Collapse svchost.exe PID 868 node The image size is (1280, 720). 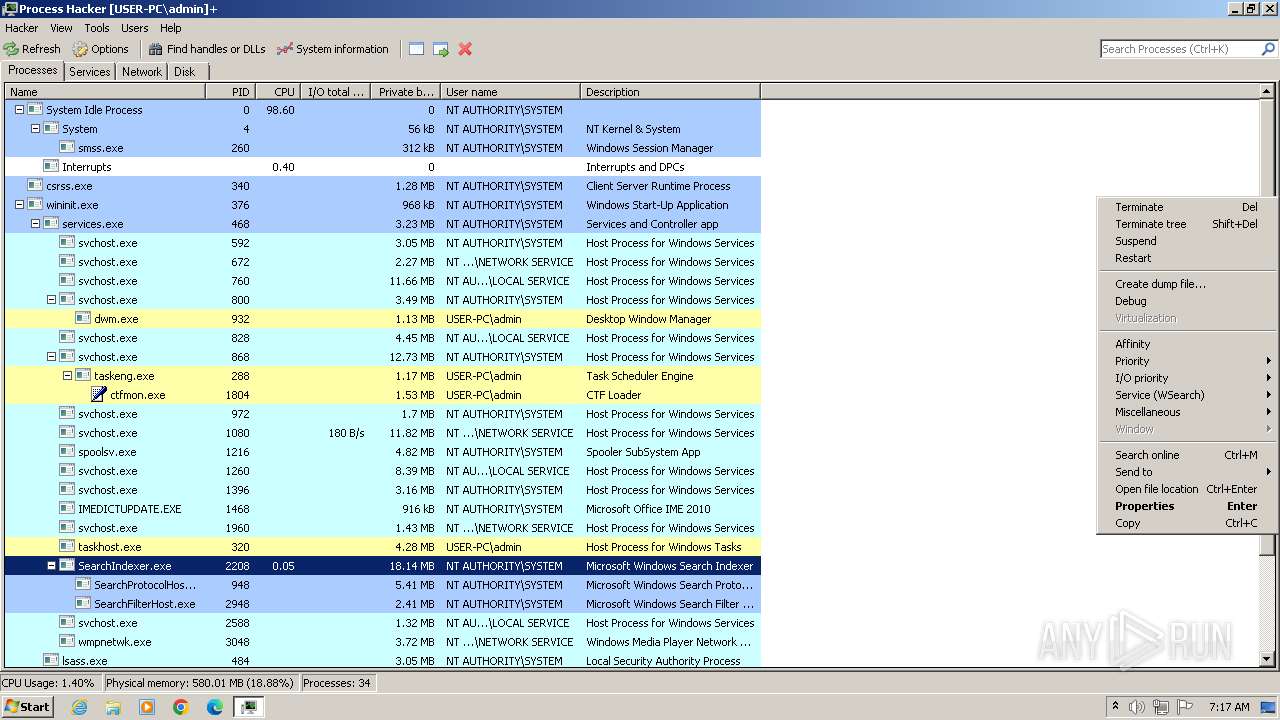coord(51,357)
